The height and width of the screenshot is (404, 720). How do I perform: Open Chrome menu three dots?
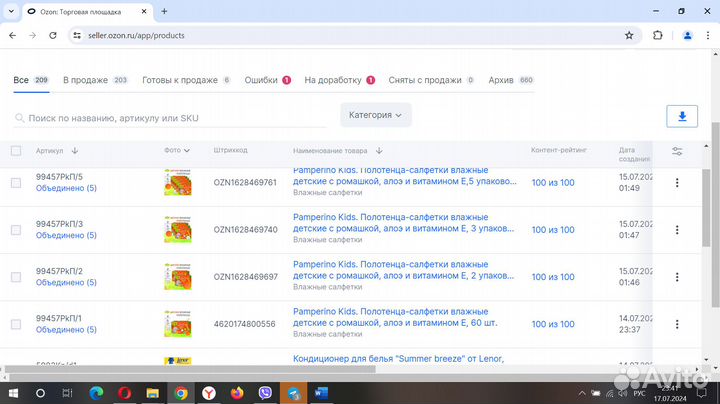pyautogui.click(x=708, y=35)
